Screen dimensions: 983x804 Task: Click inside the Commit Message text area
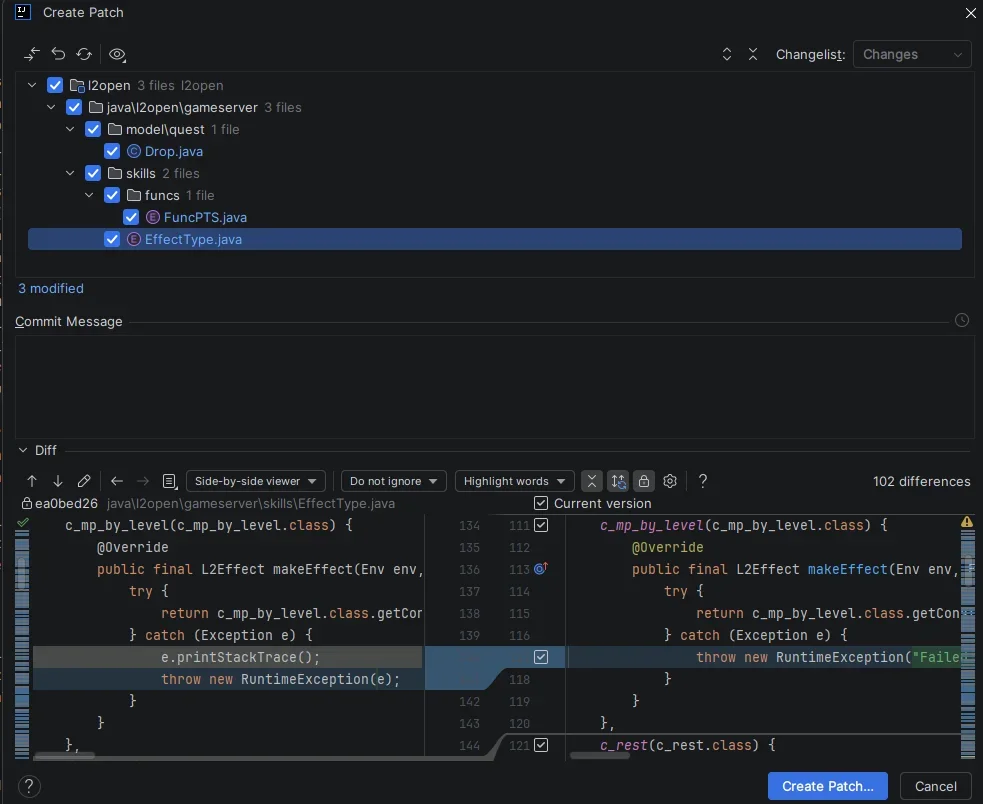495,386
